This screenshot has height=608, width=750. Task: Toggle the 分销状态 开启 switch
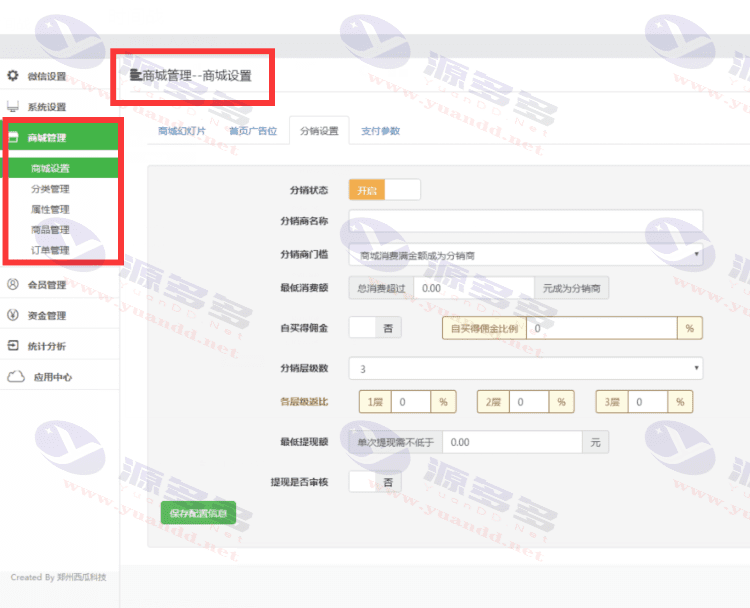[385, 190]
